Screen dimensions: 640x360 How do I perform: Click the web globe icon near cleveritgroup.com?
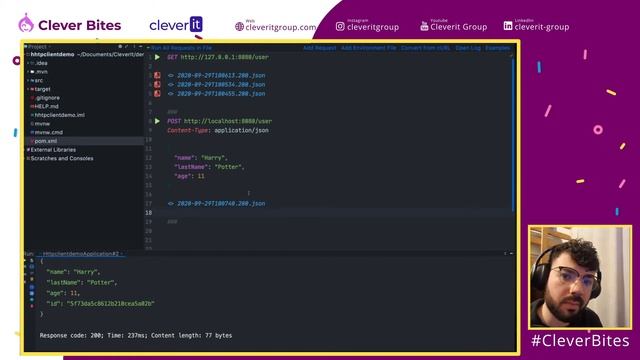coord(239,27)
